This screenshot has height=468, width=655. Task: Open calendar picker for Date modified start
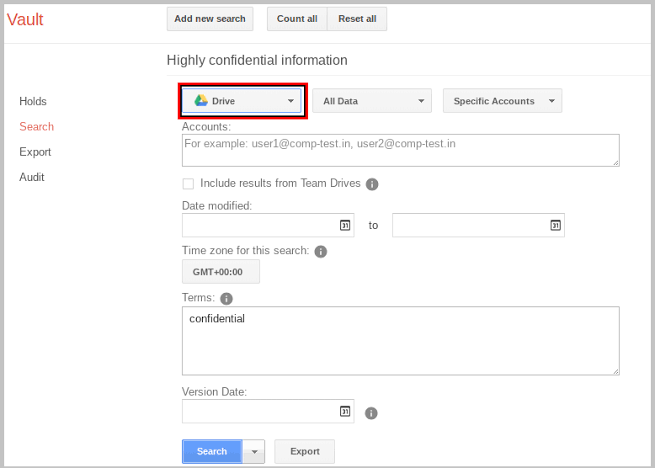coord(346,225)
